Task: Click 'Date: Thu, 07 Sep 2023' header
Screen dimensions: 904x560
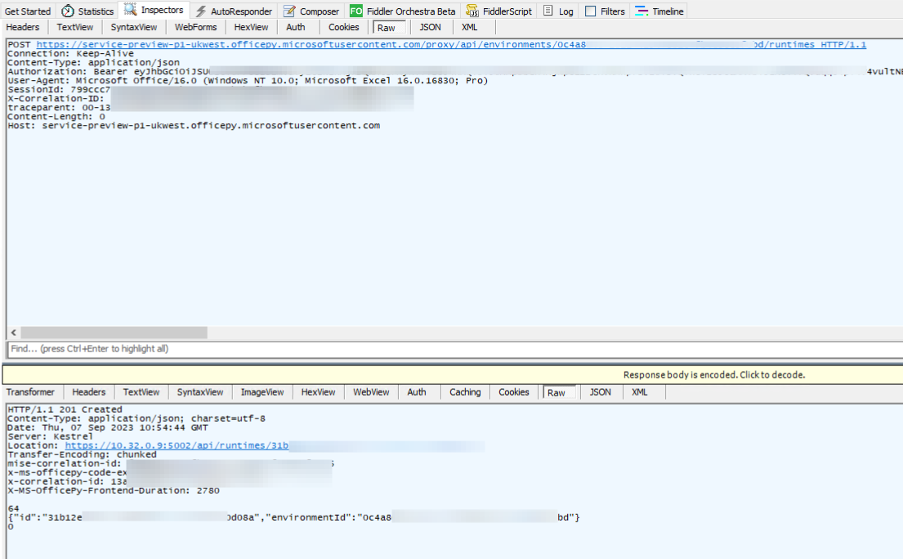Action: point(108,428)
